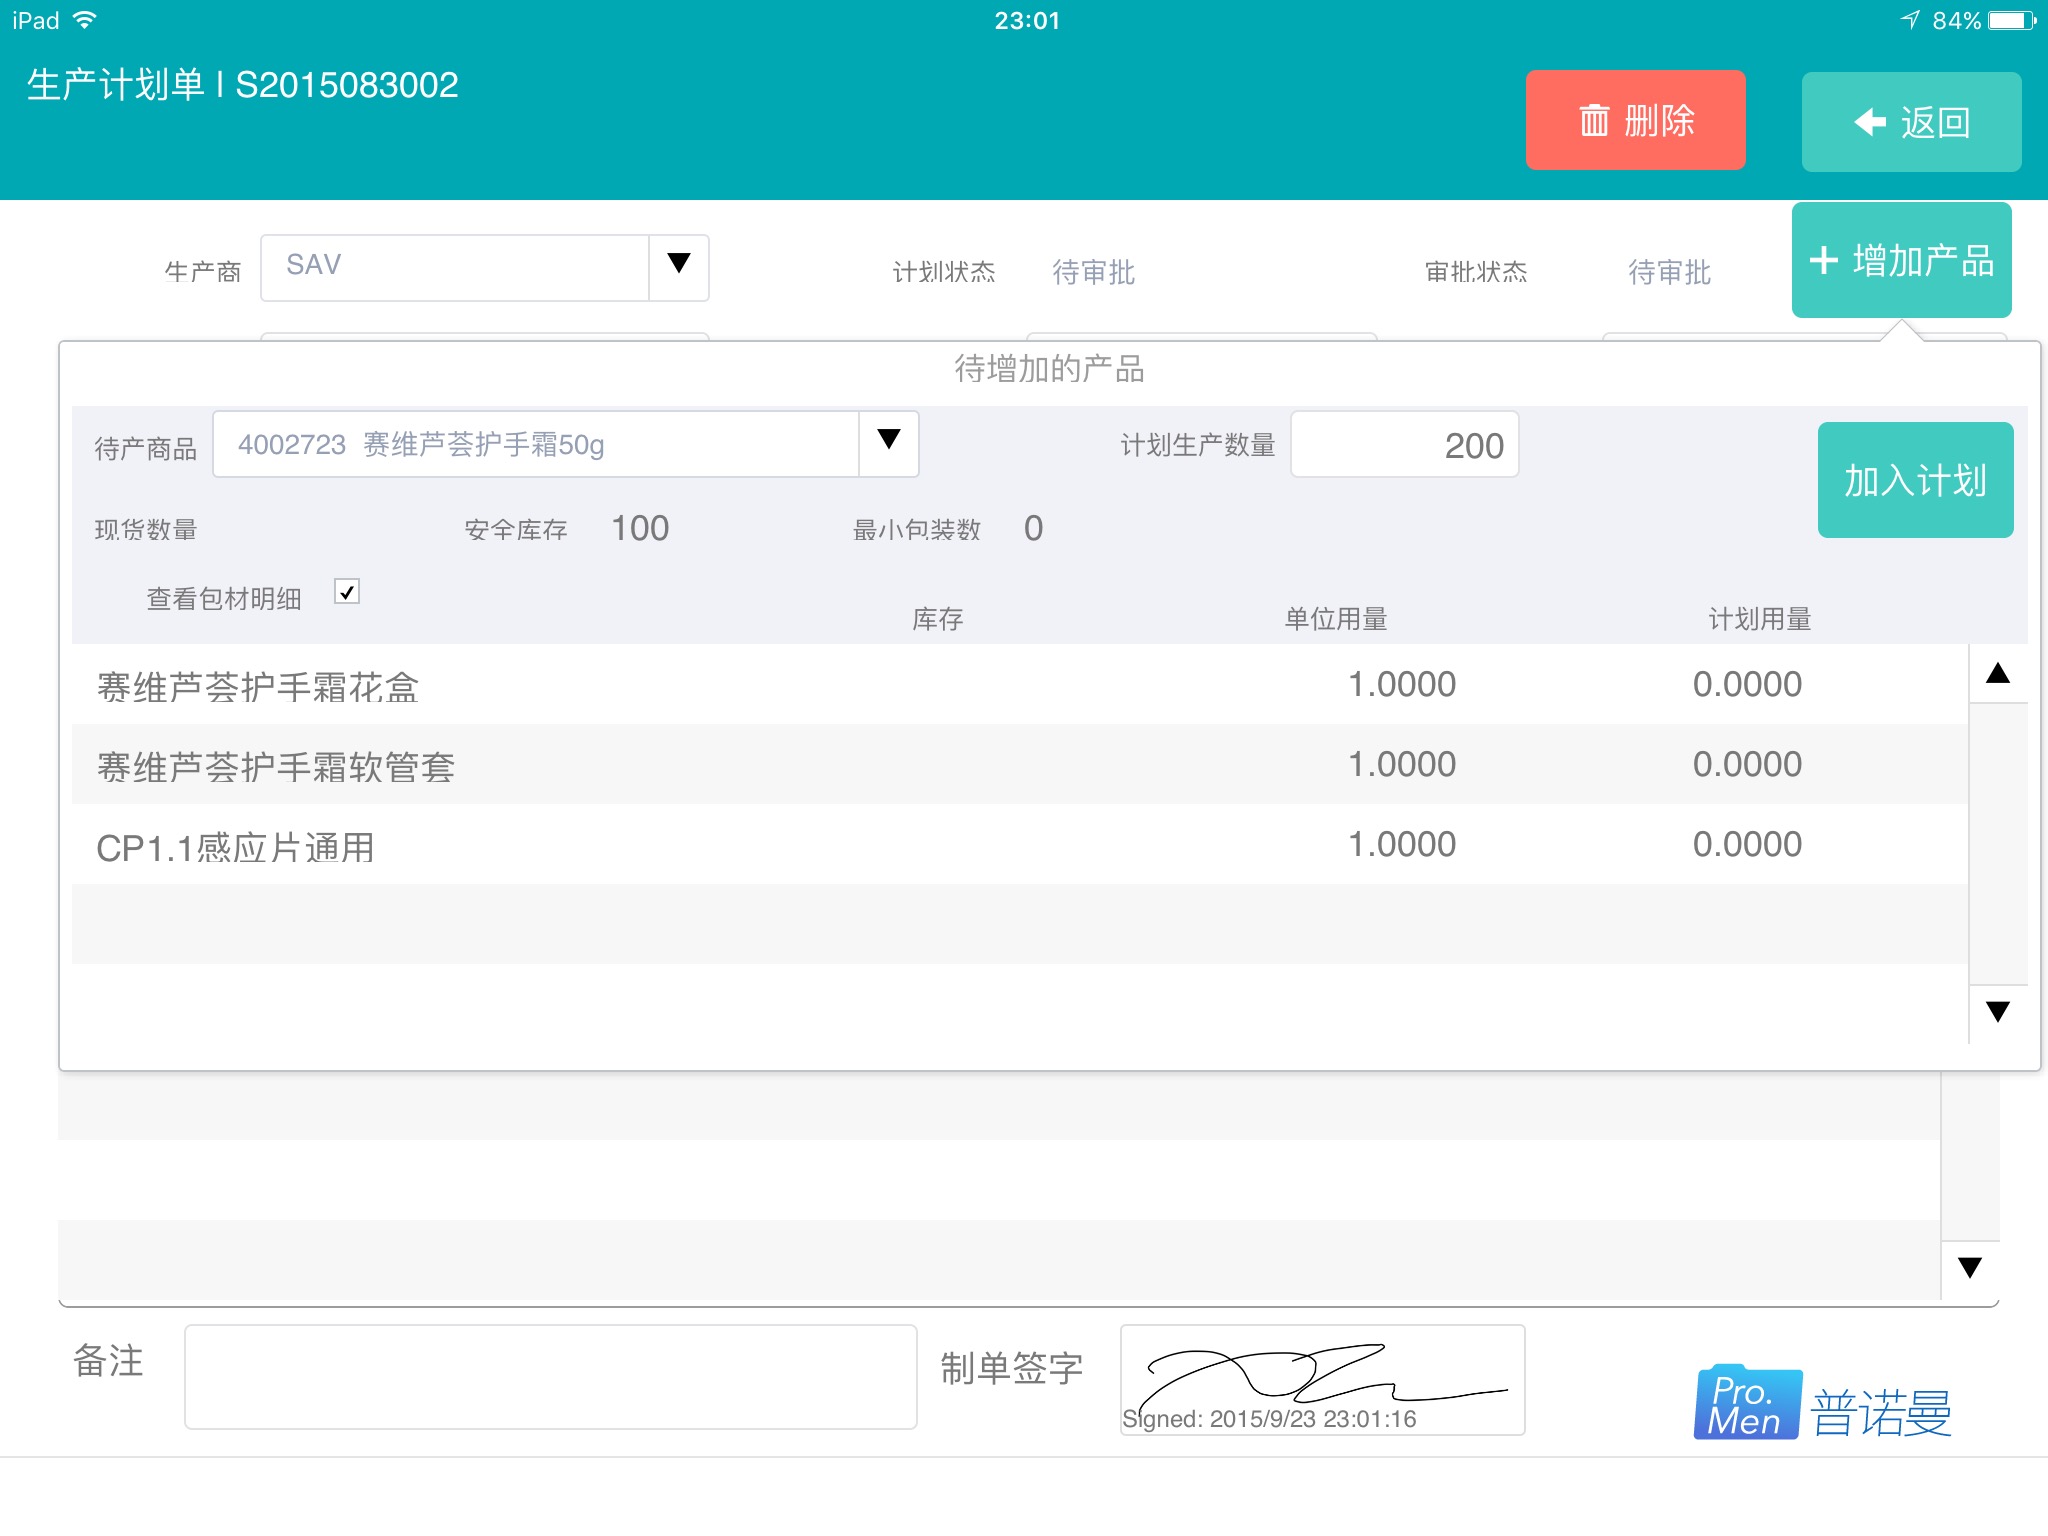This screenshot has width=2048, height=1536.
Task: Toggle the 查看包材明细 checkbox
Action: click(x=347, y=592)
